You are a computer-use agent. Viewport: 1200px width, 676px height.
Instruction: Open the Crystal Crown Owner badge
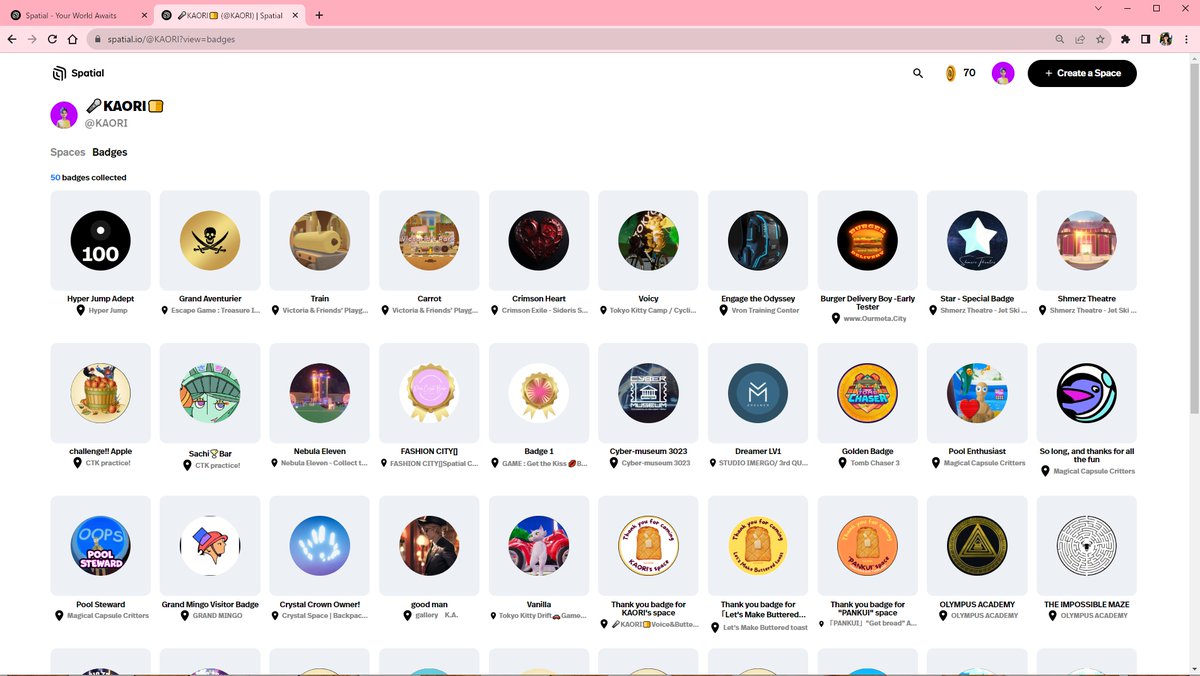click(x=320, y=546)
